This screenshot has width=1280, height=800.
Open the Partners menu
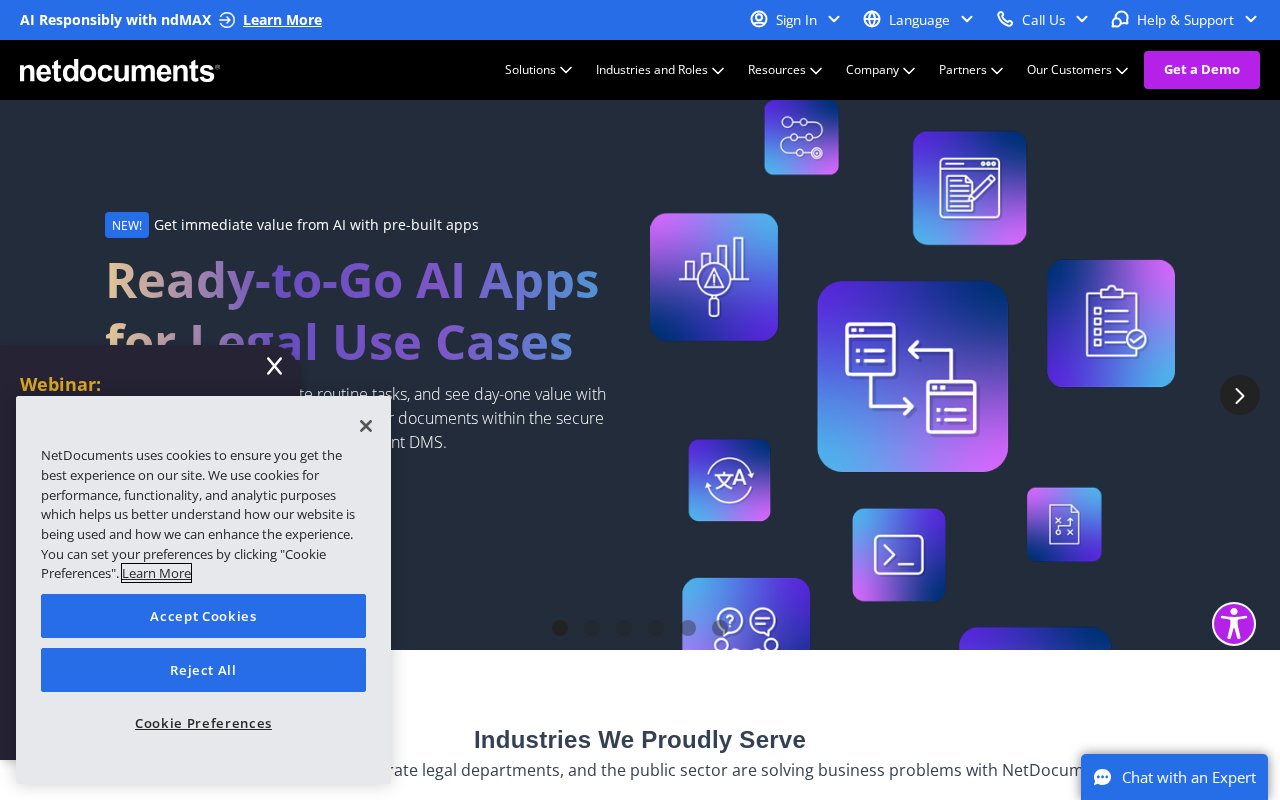click(x=971, y=70)
